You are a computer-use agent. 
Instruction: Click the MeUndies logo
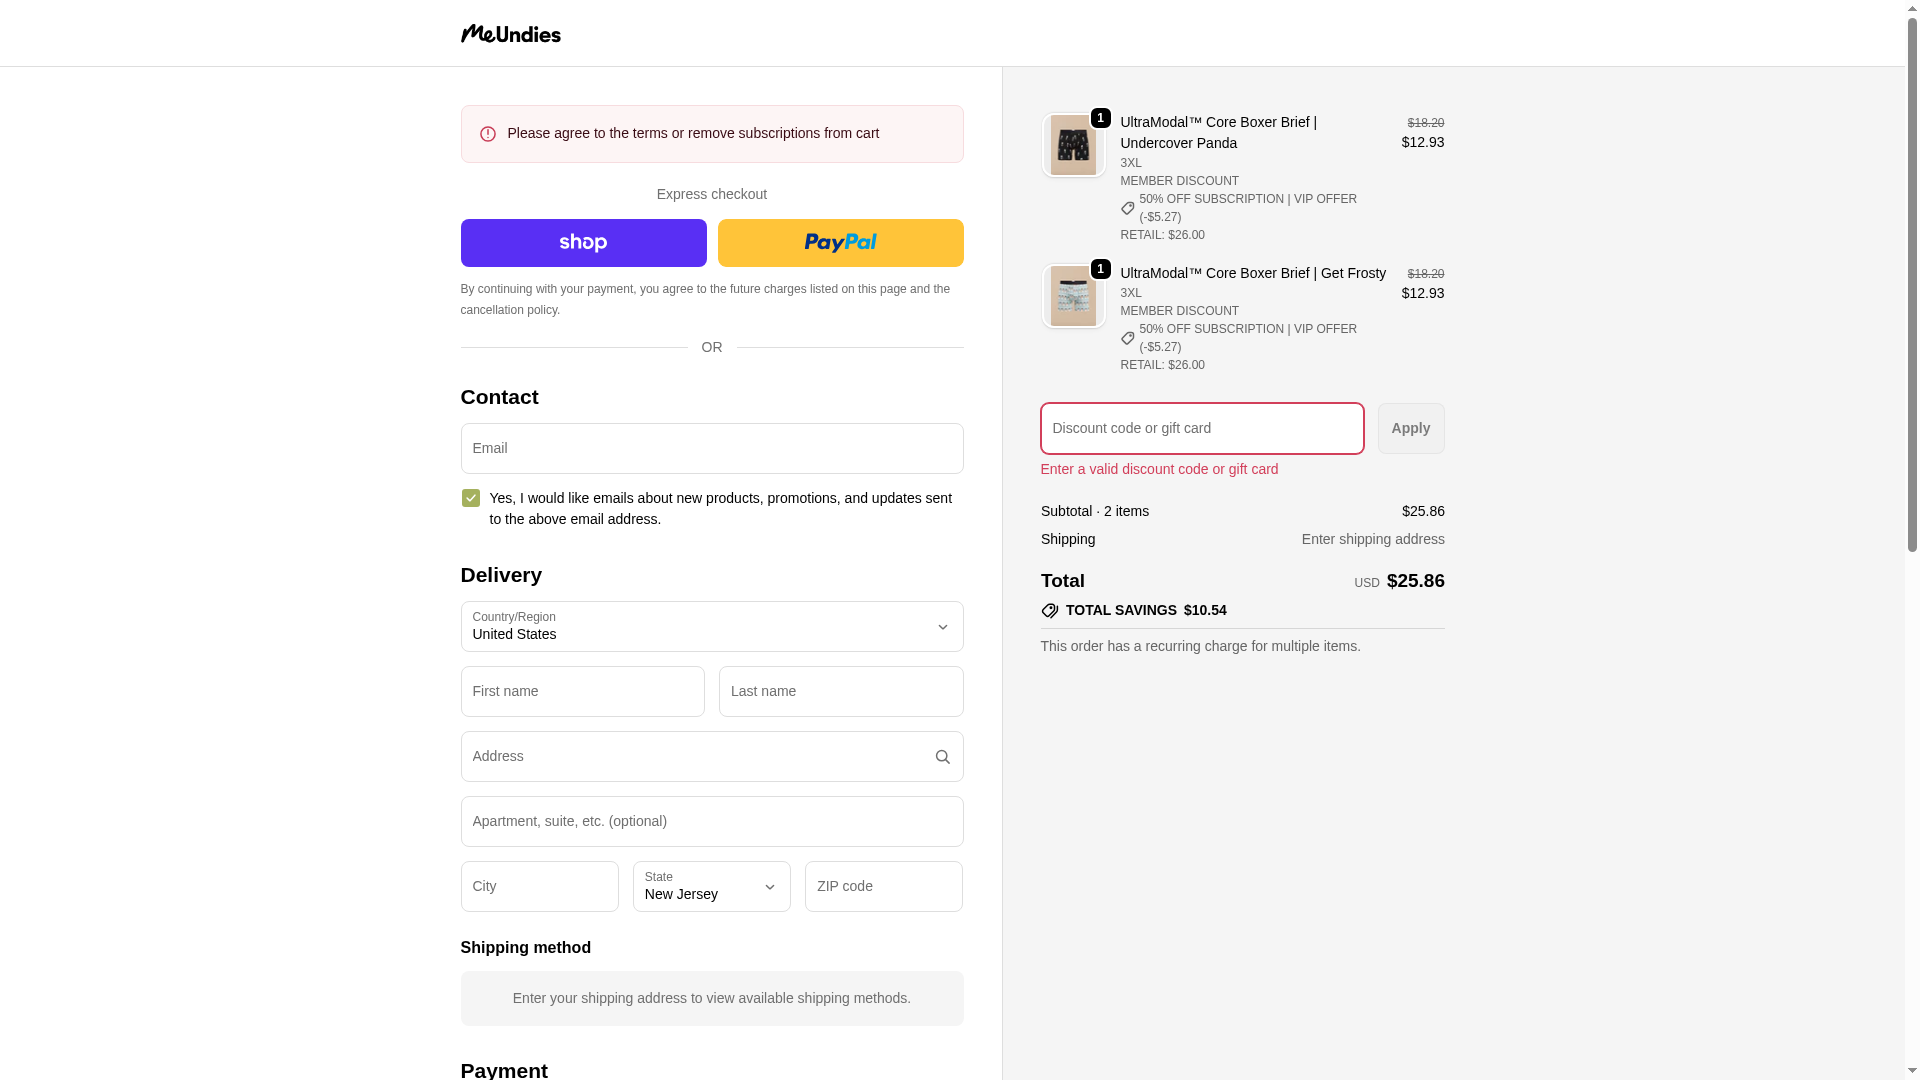tap(510, 34)
